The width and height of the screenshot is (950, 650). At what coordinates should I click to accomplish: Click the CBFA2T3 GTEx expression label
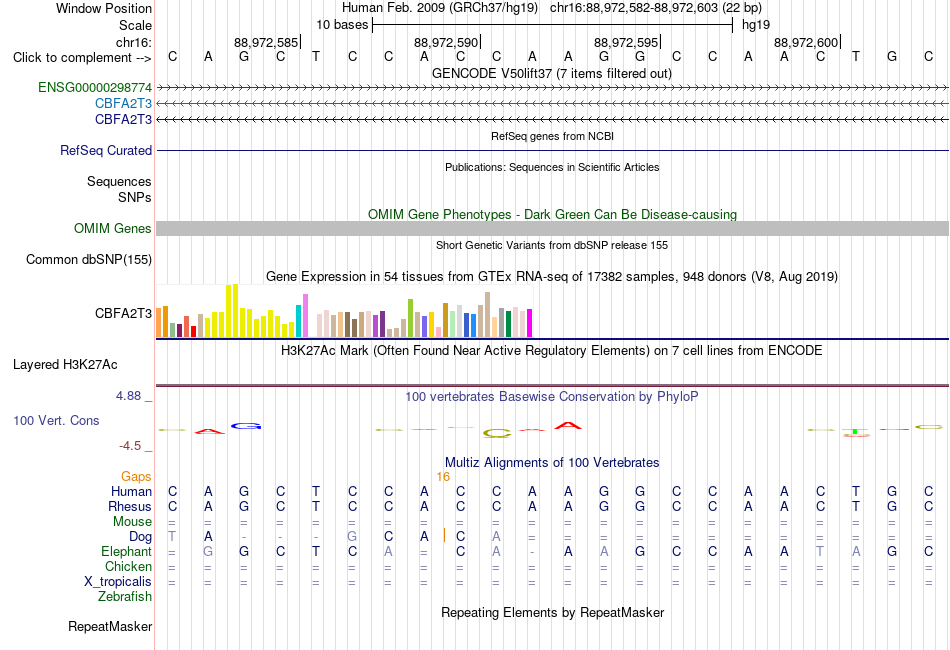coord(123,313)
